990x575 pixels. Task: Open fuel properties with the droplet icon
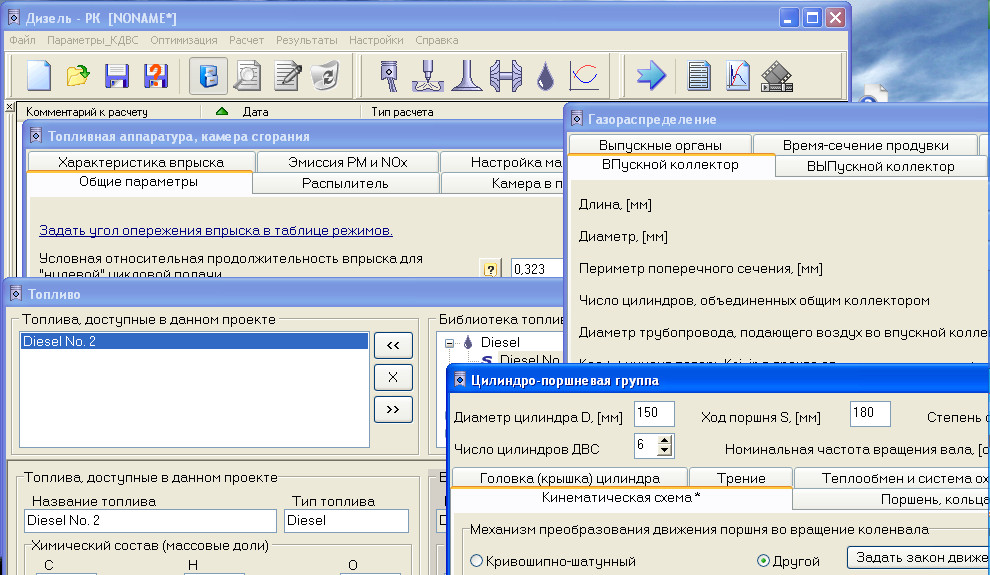point(545,76)
